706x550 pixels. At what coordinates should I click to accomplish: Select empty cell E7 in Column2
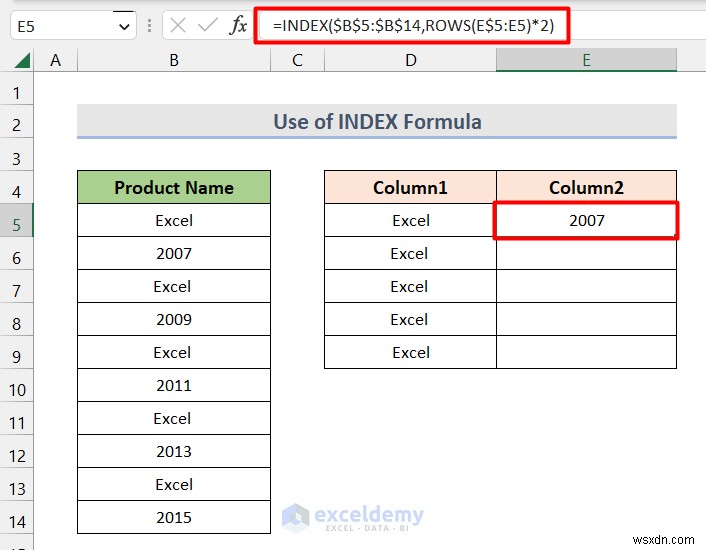pos(586,286)
